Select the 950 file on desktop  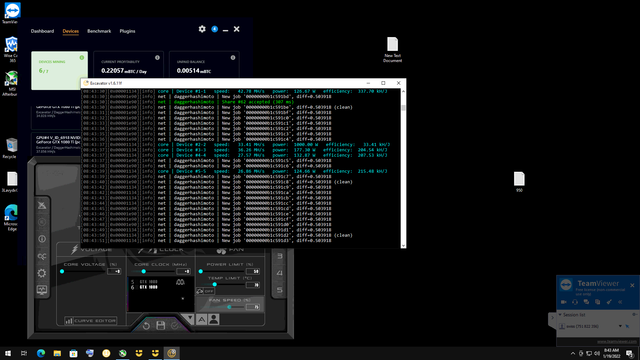click(519, 182)
